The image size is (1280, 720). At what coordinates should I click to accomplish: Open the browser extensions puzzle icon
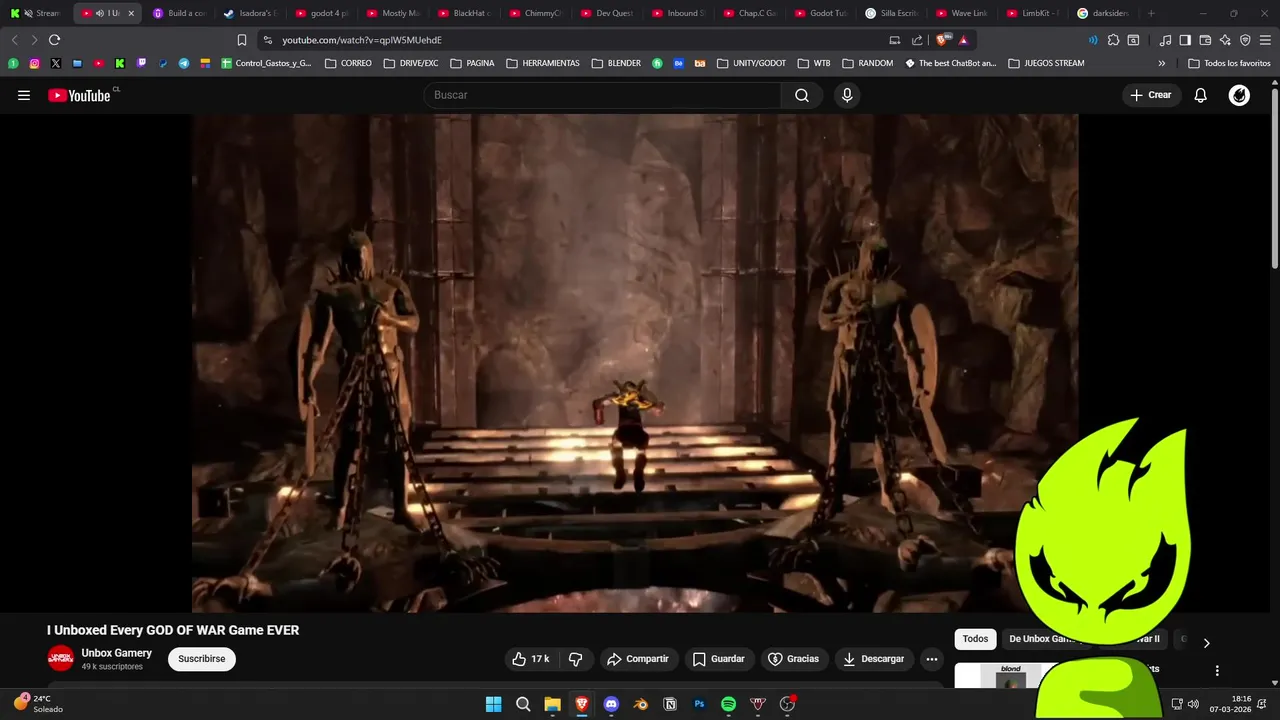[1113, 40]
